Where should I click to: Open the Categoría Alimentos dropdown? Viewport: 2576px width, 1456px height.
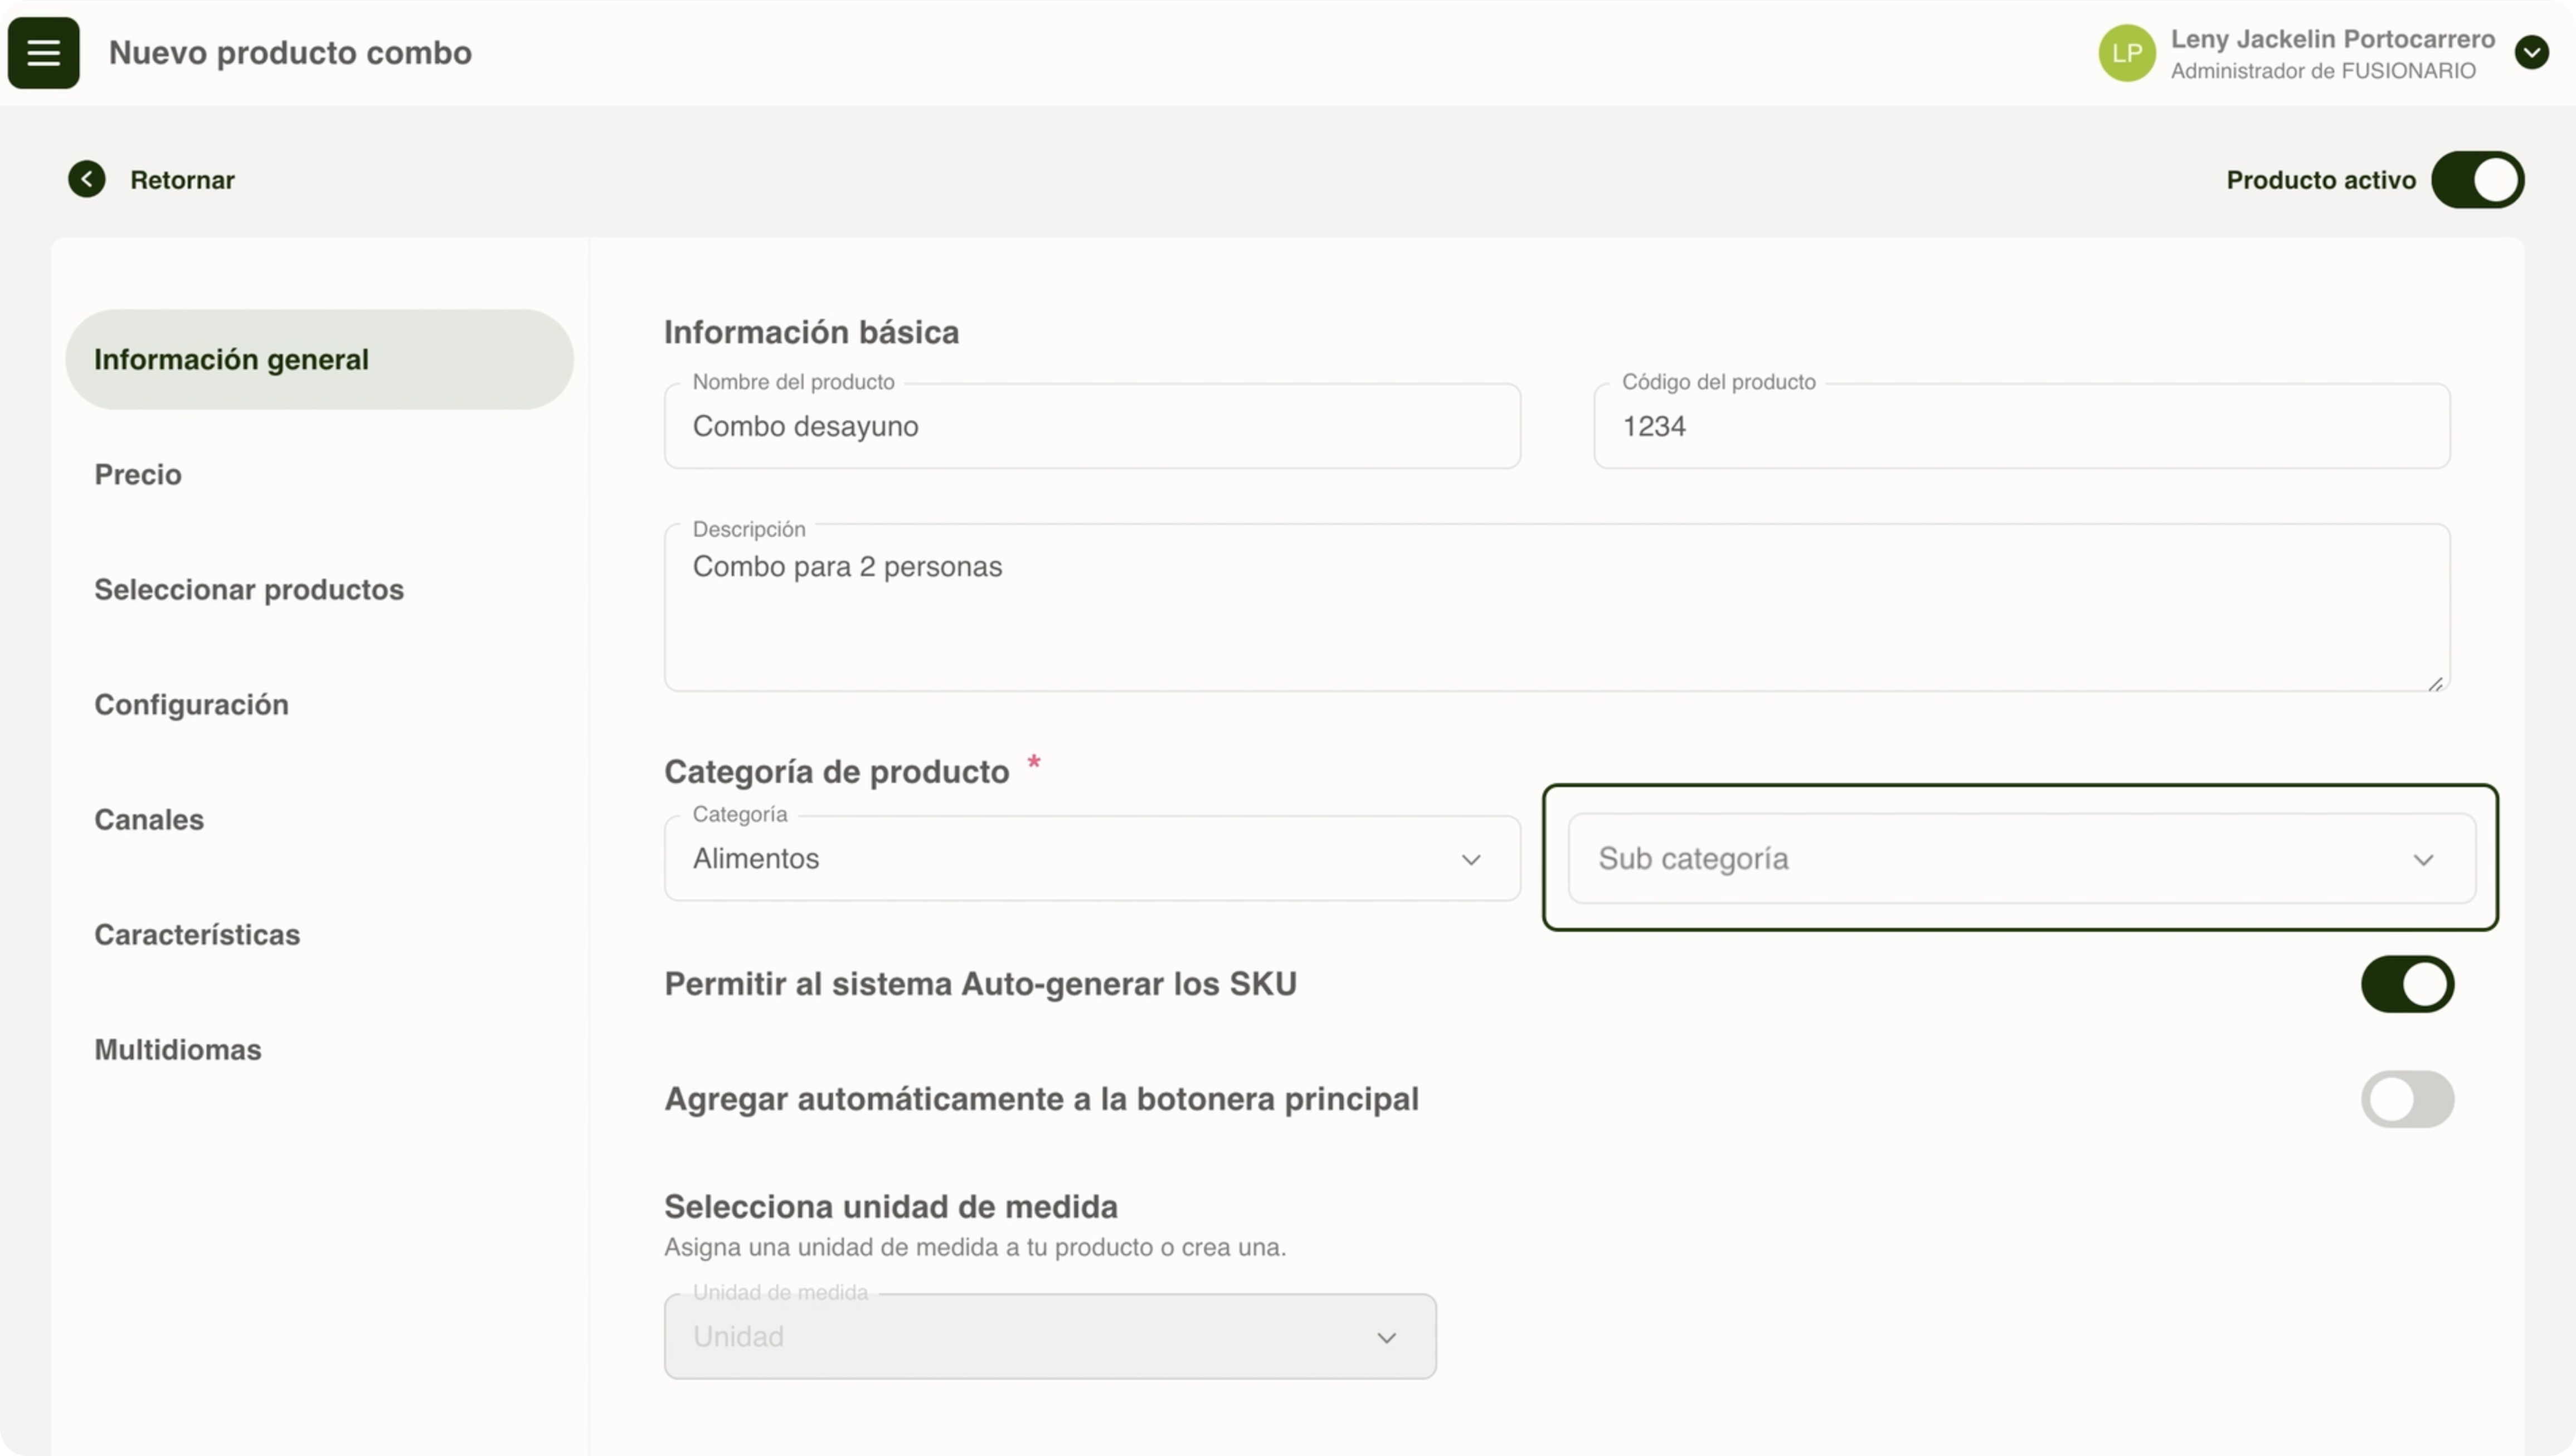[x=1091, y=858]
